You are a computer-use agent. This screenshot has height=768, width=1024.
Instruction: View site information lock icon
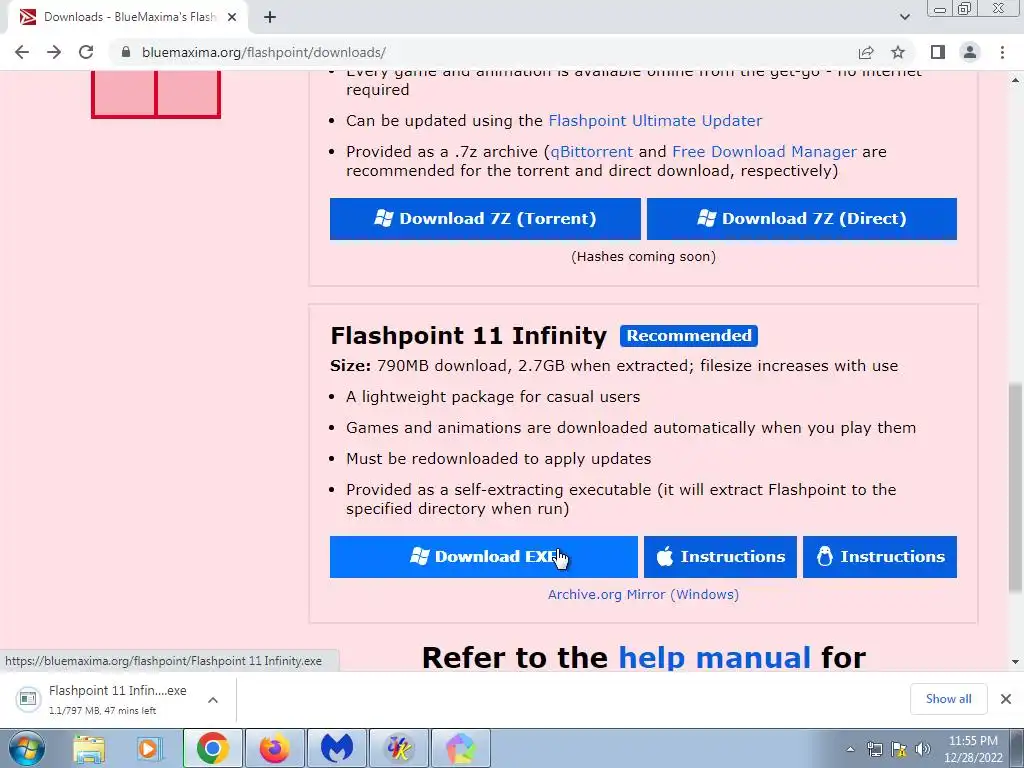pyautogui.click(x=126, y=52)
